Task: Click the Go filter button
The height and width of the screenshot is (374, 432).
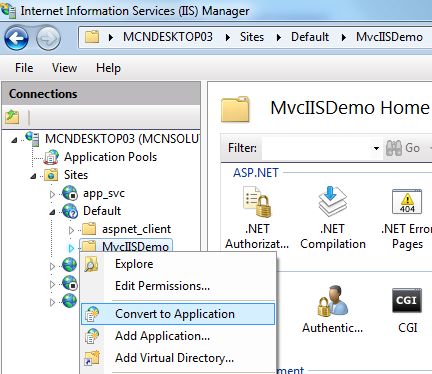Action: click(403, 148)
